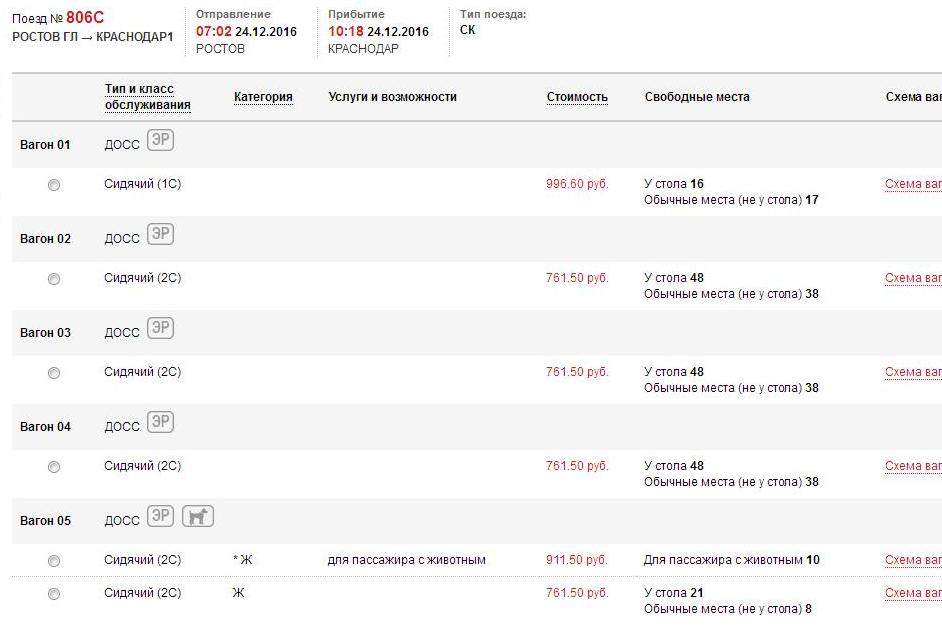Click the ЭР badge for Вагон 04
The width and height of the screenshot is (942, 636).
coord(160,423)
